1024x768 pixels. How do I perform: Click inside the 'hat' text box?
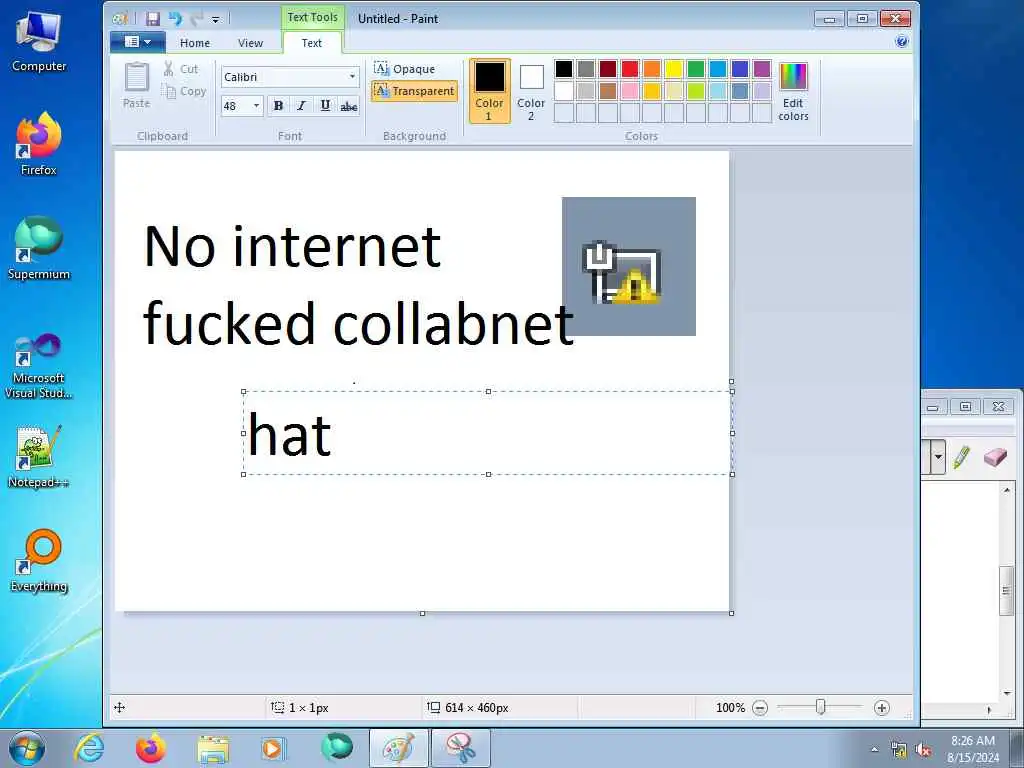click(x=488, y=433)
